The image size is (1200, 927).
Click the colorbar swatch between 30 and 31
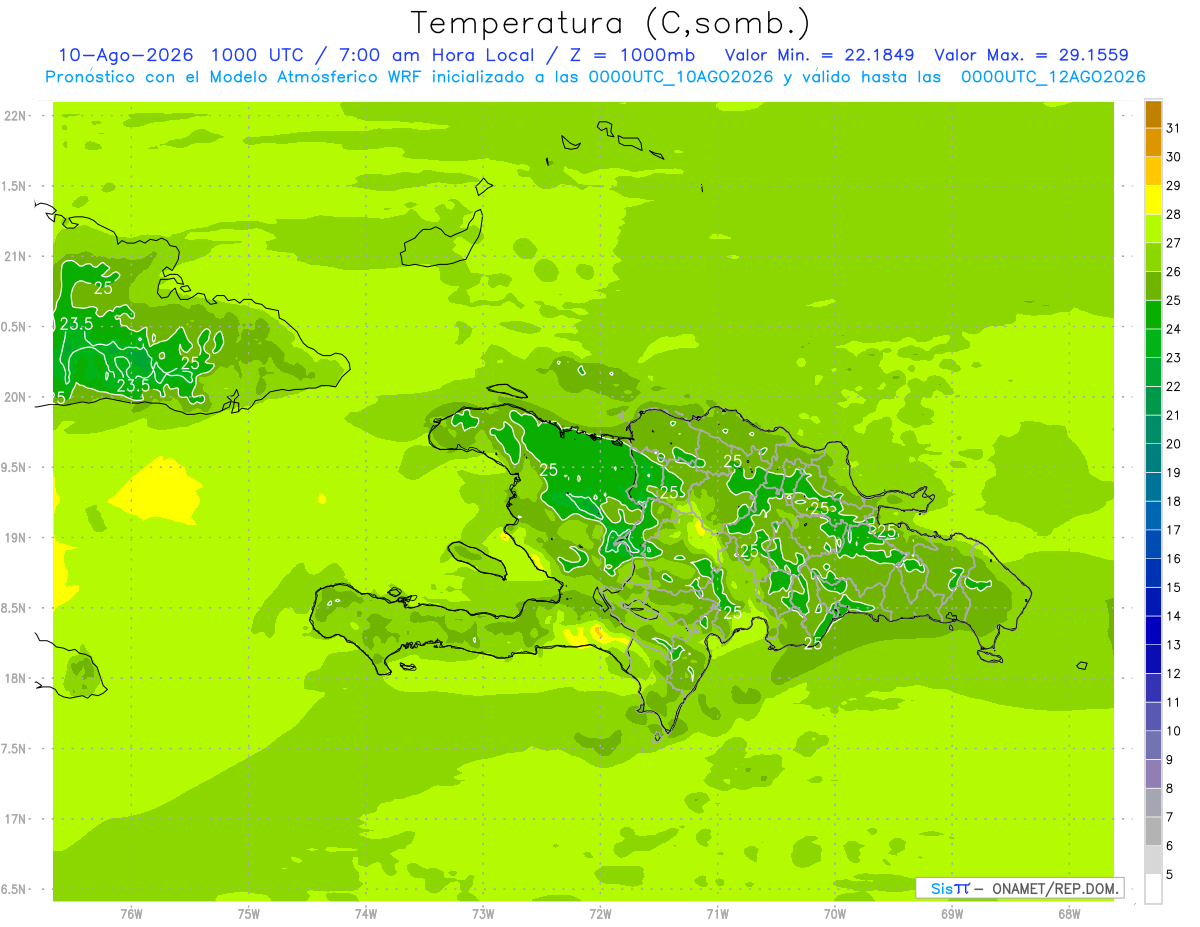(x=1153, y=142)
